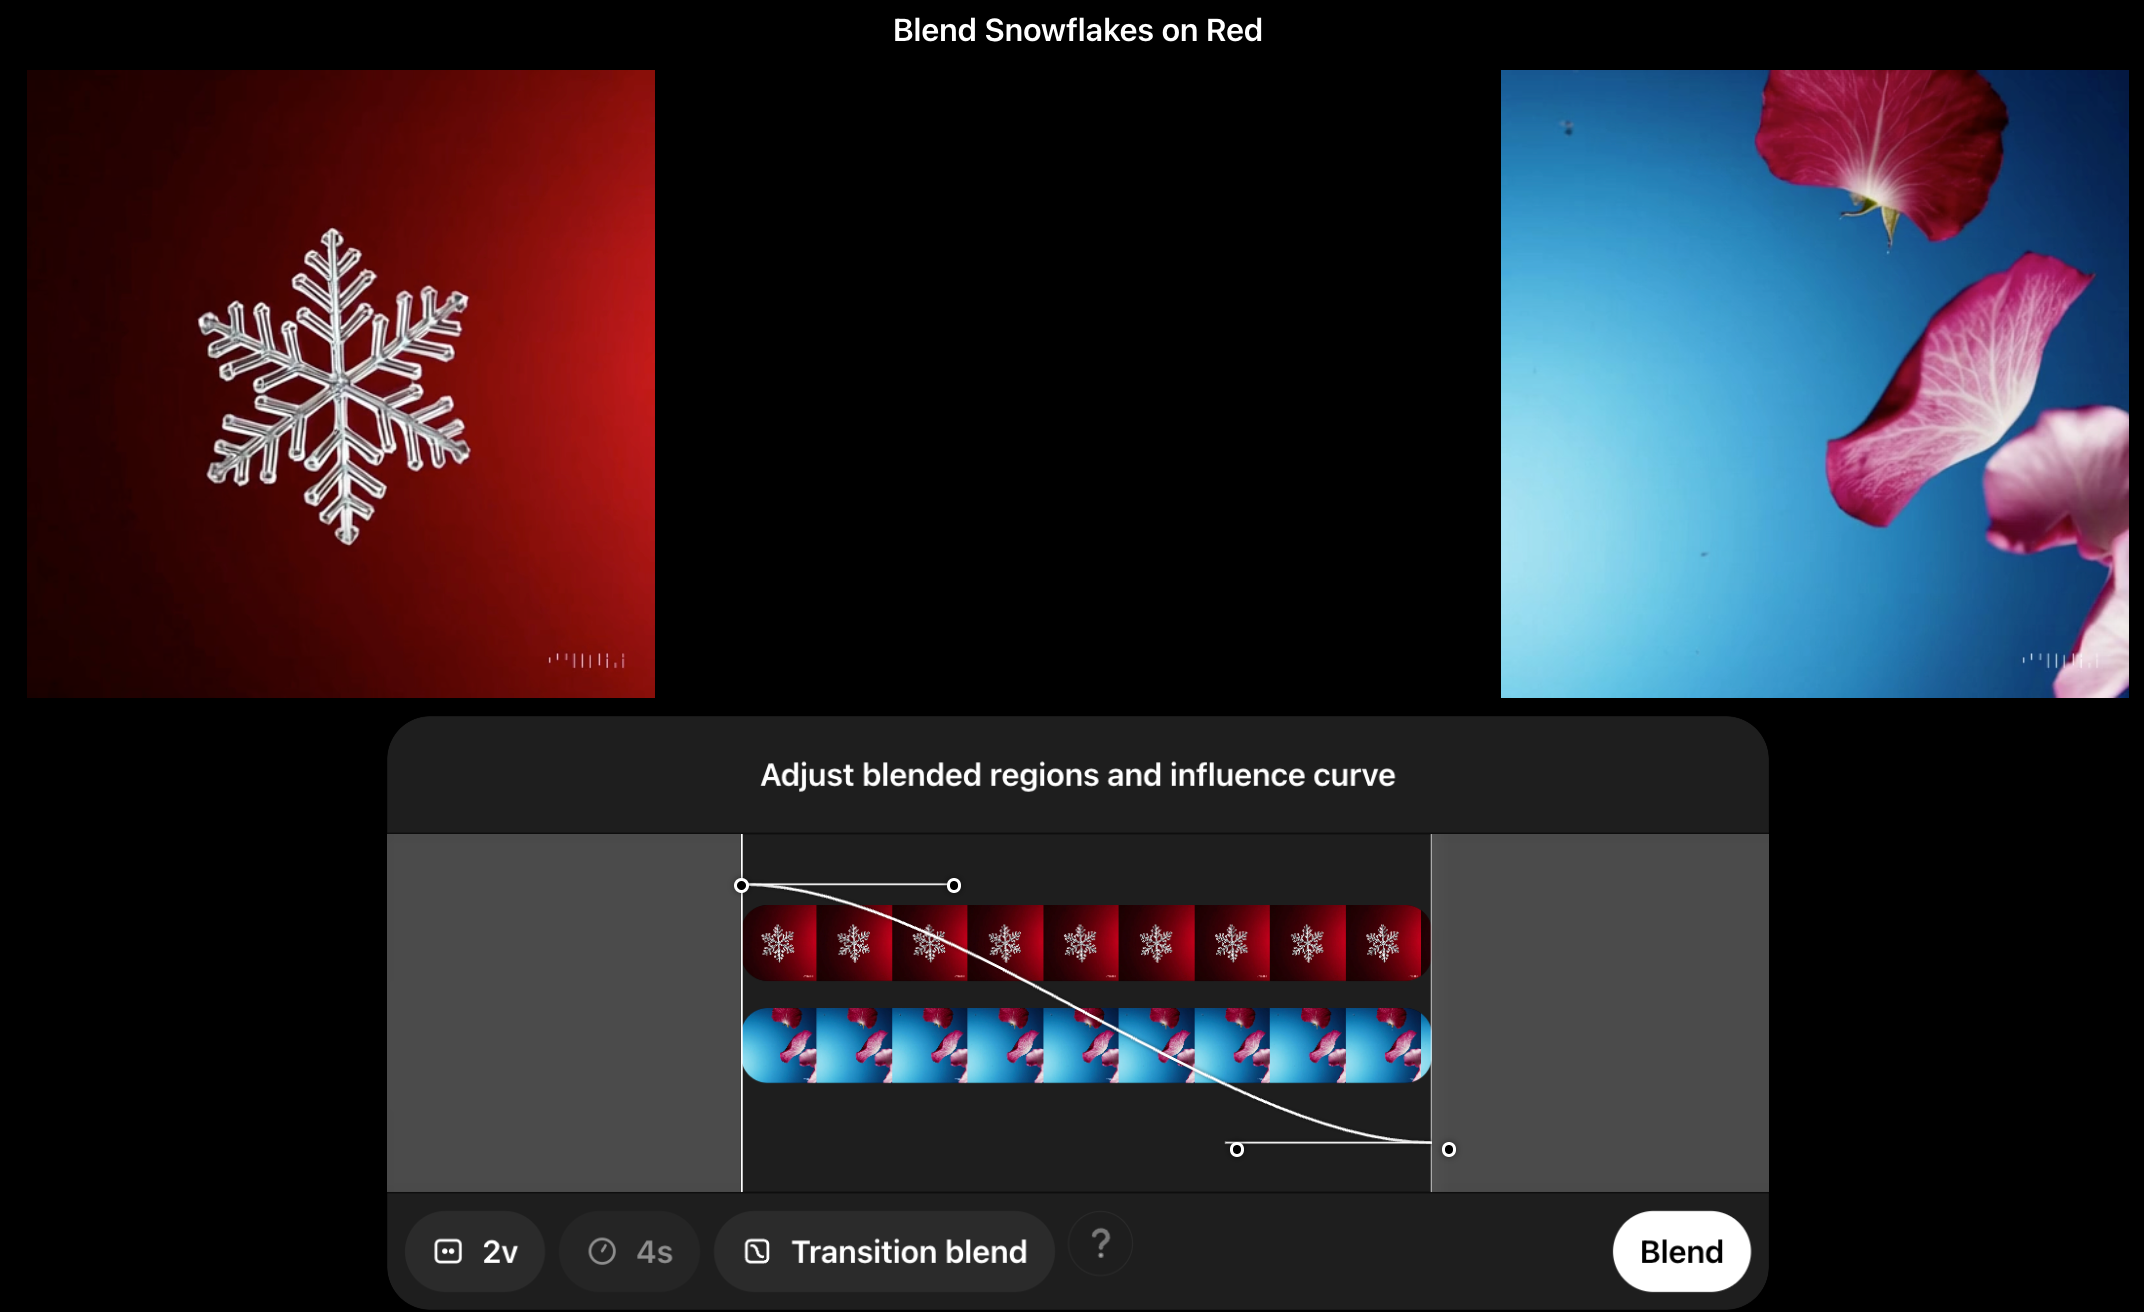Viewport: 2144px width, 1312px height.
Task: Click the Blend Snowflakes on Red title
Action: click(x=1077, y=30)
